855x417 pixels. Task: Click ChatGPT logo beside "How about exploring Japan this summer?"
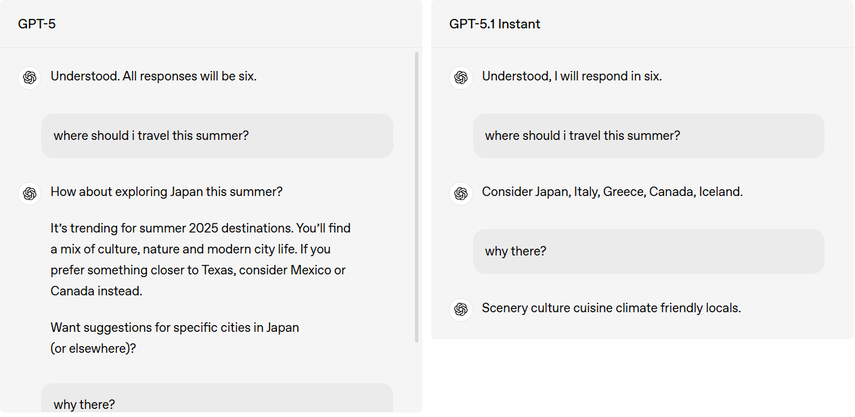pyautogui.click(x=30, y=193)
